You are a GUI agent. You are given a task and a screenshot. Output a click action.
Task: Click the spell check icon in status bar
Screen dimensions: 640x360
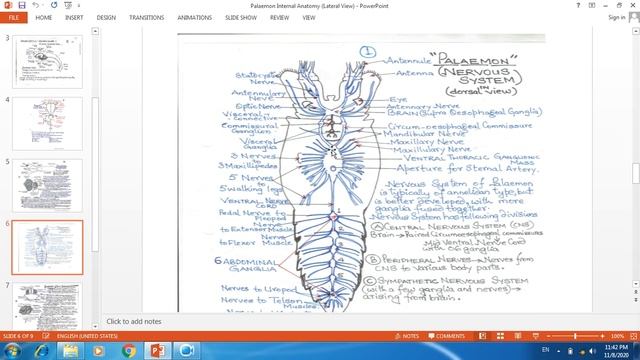[x=46, y=336]
